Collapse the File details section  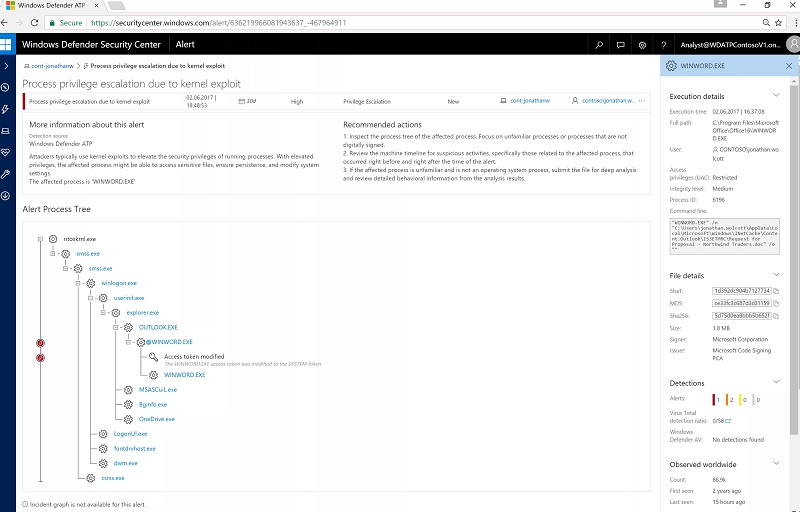(x=776, y=275)
